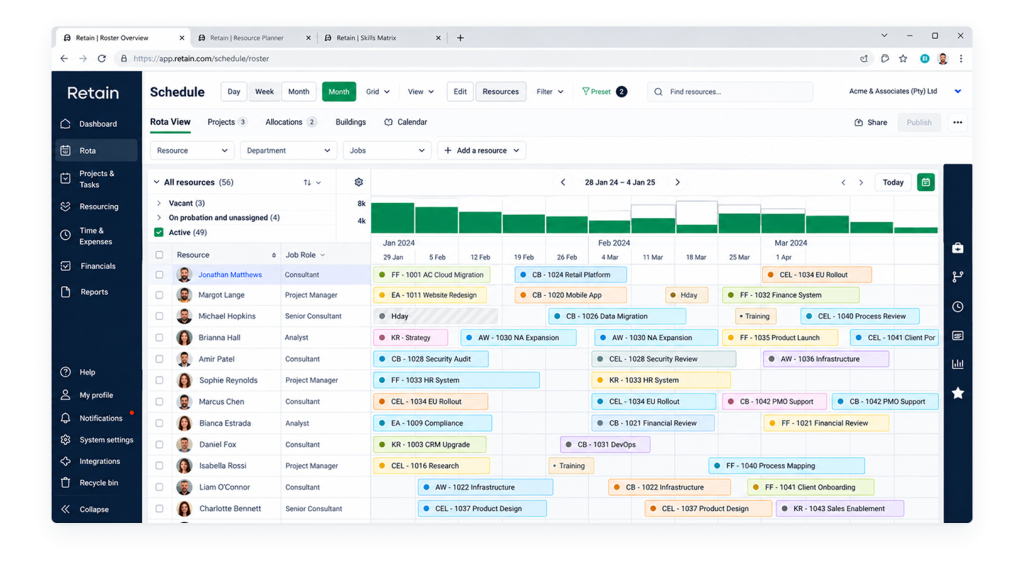
Task: Click the Share button
Action: [871, 122]
